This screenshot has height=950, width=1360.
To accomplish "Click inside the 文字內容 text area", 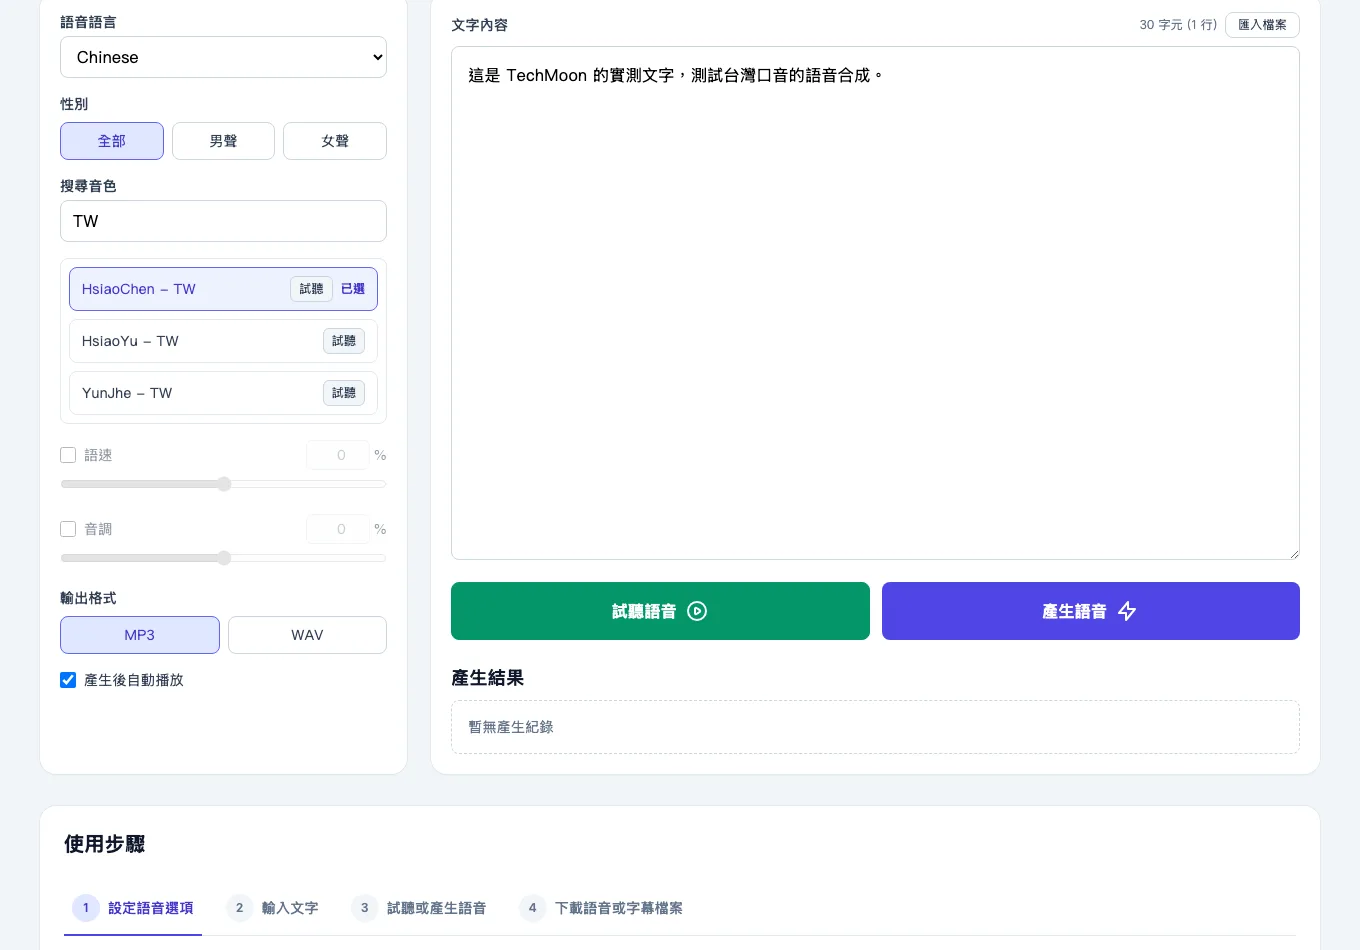I will pos(875,303).
